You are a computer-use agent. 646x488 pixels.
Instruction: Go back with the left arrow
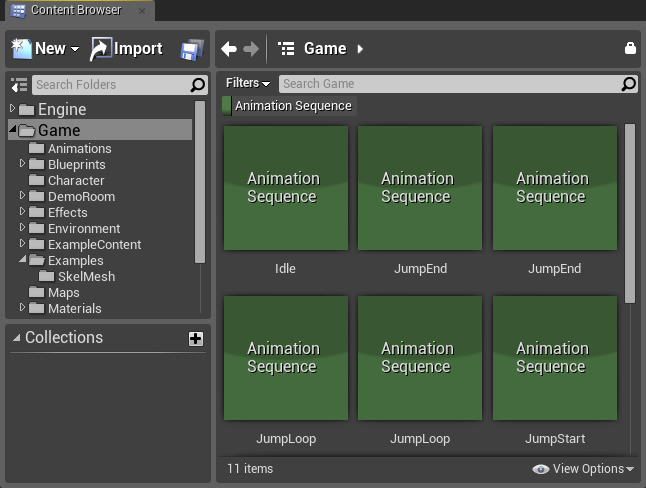[x=229, y=49]
